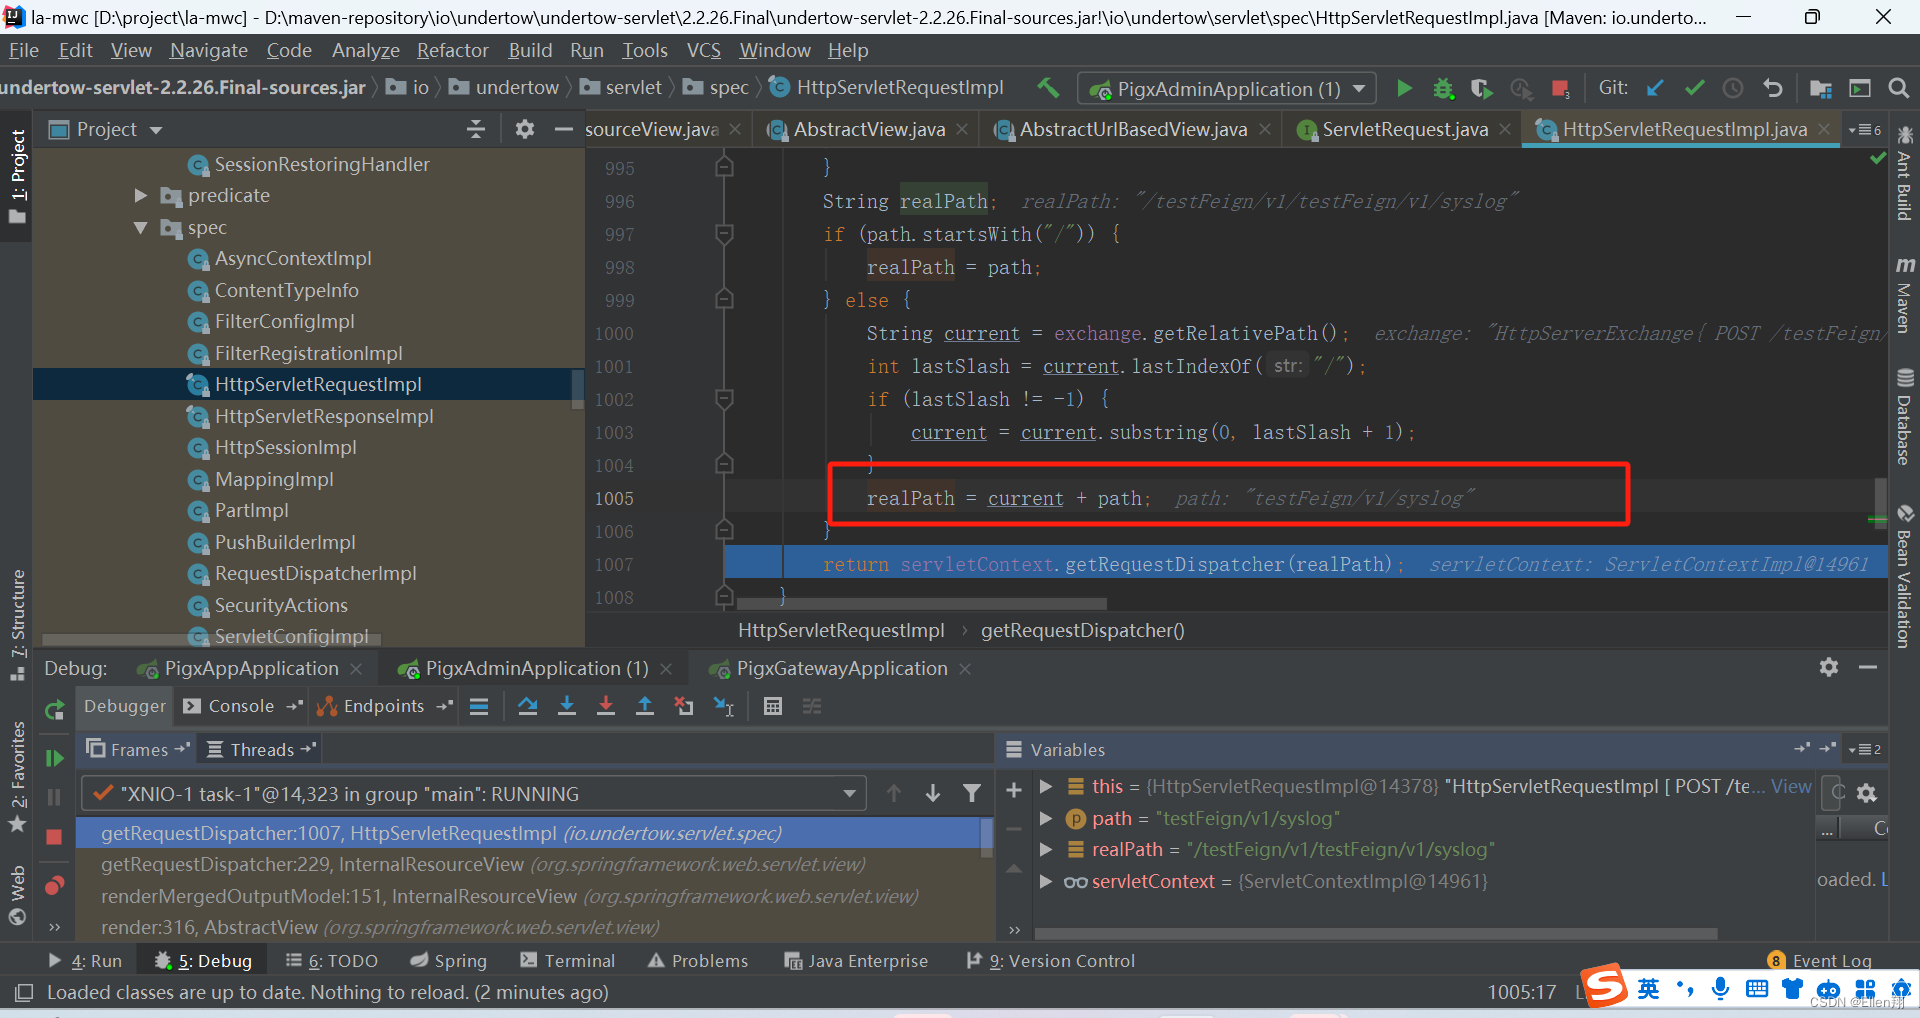Click Git Rollback revert arrow icon
Viewport: 1920px width, 1018px height.
[1772, 88]
